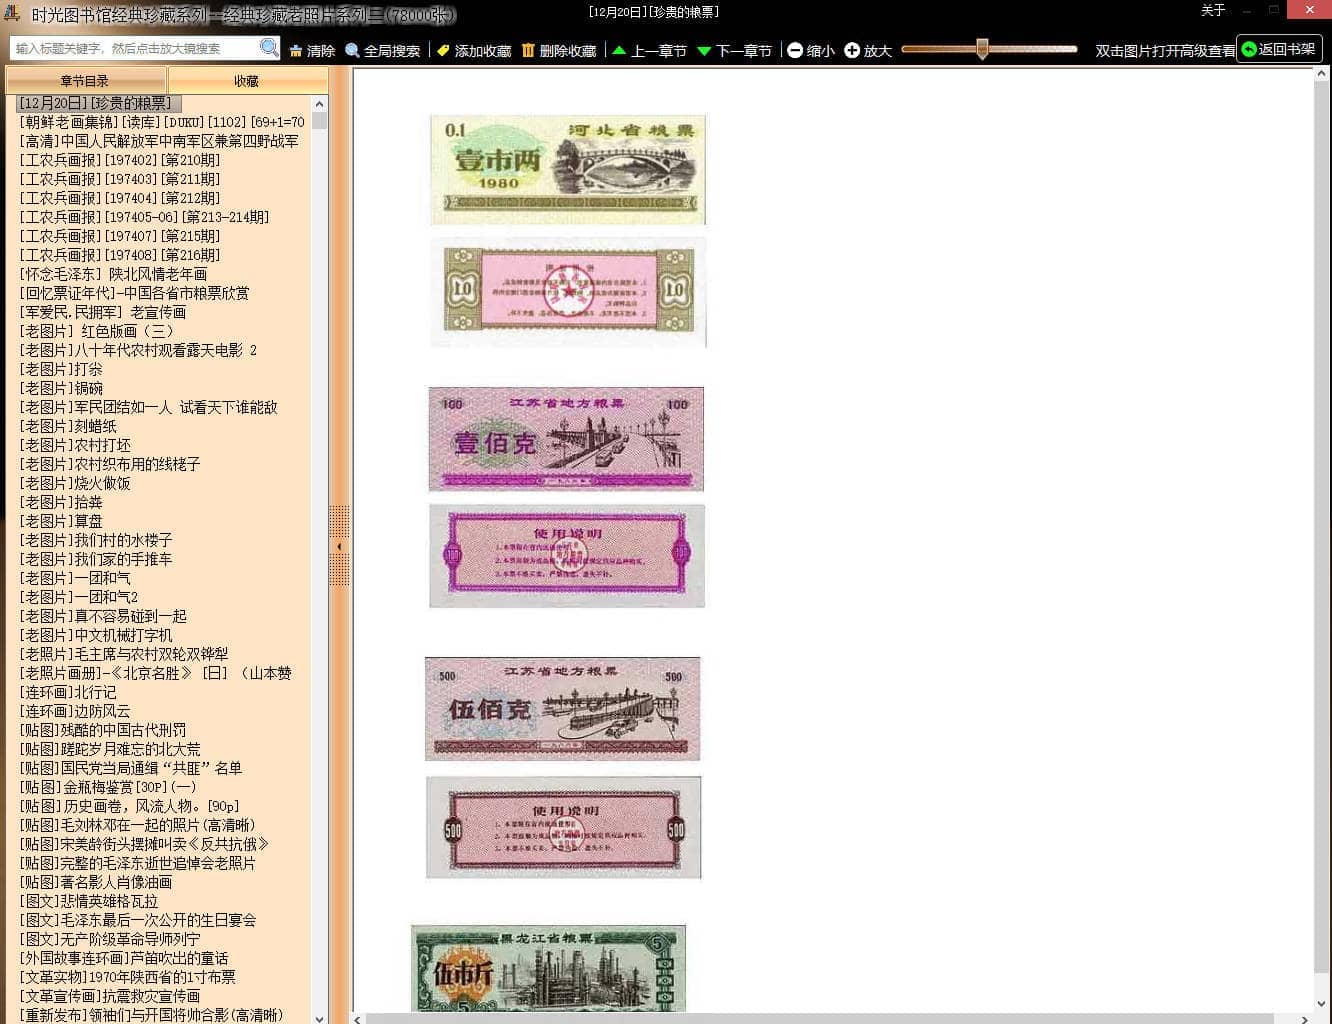Switch to the 章节目录 tab
The height and width of the screenshot is (1024, 1332).
[85, 80]
